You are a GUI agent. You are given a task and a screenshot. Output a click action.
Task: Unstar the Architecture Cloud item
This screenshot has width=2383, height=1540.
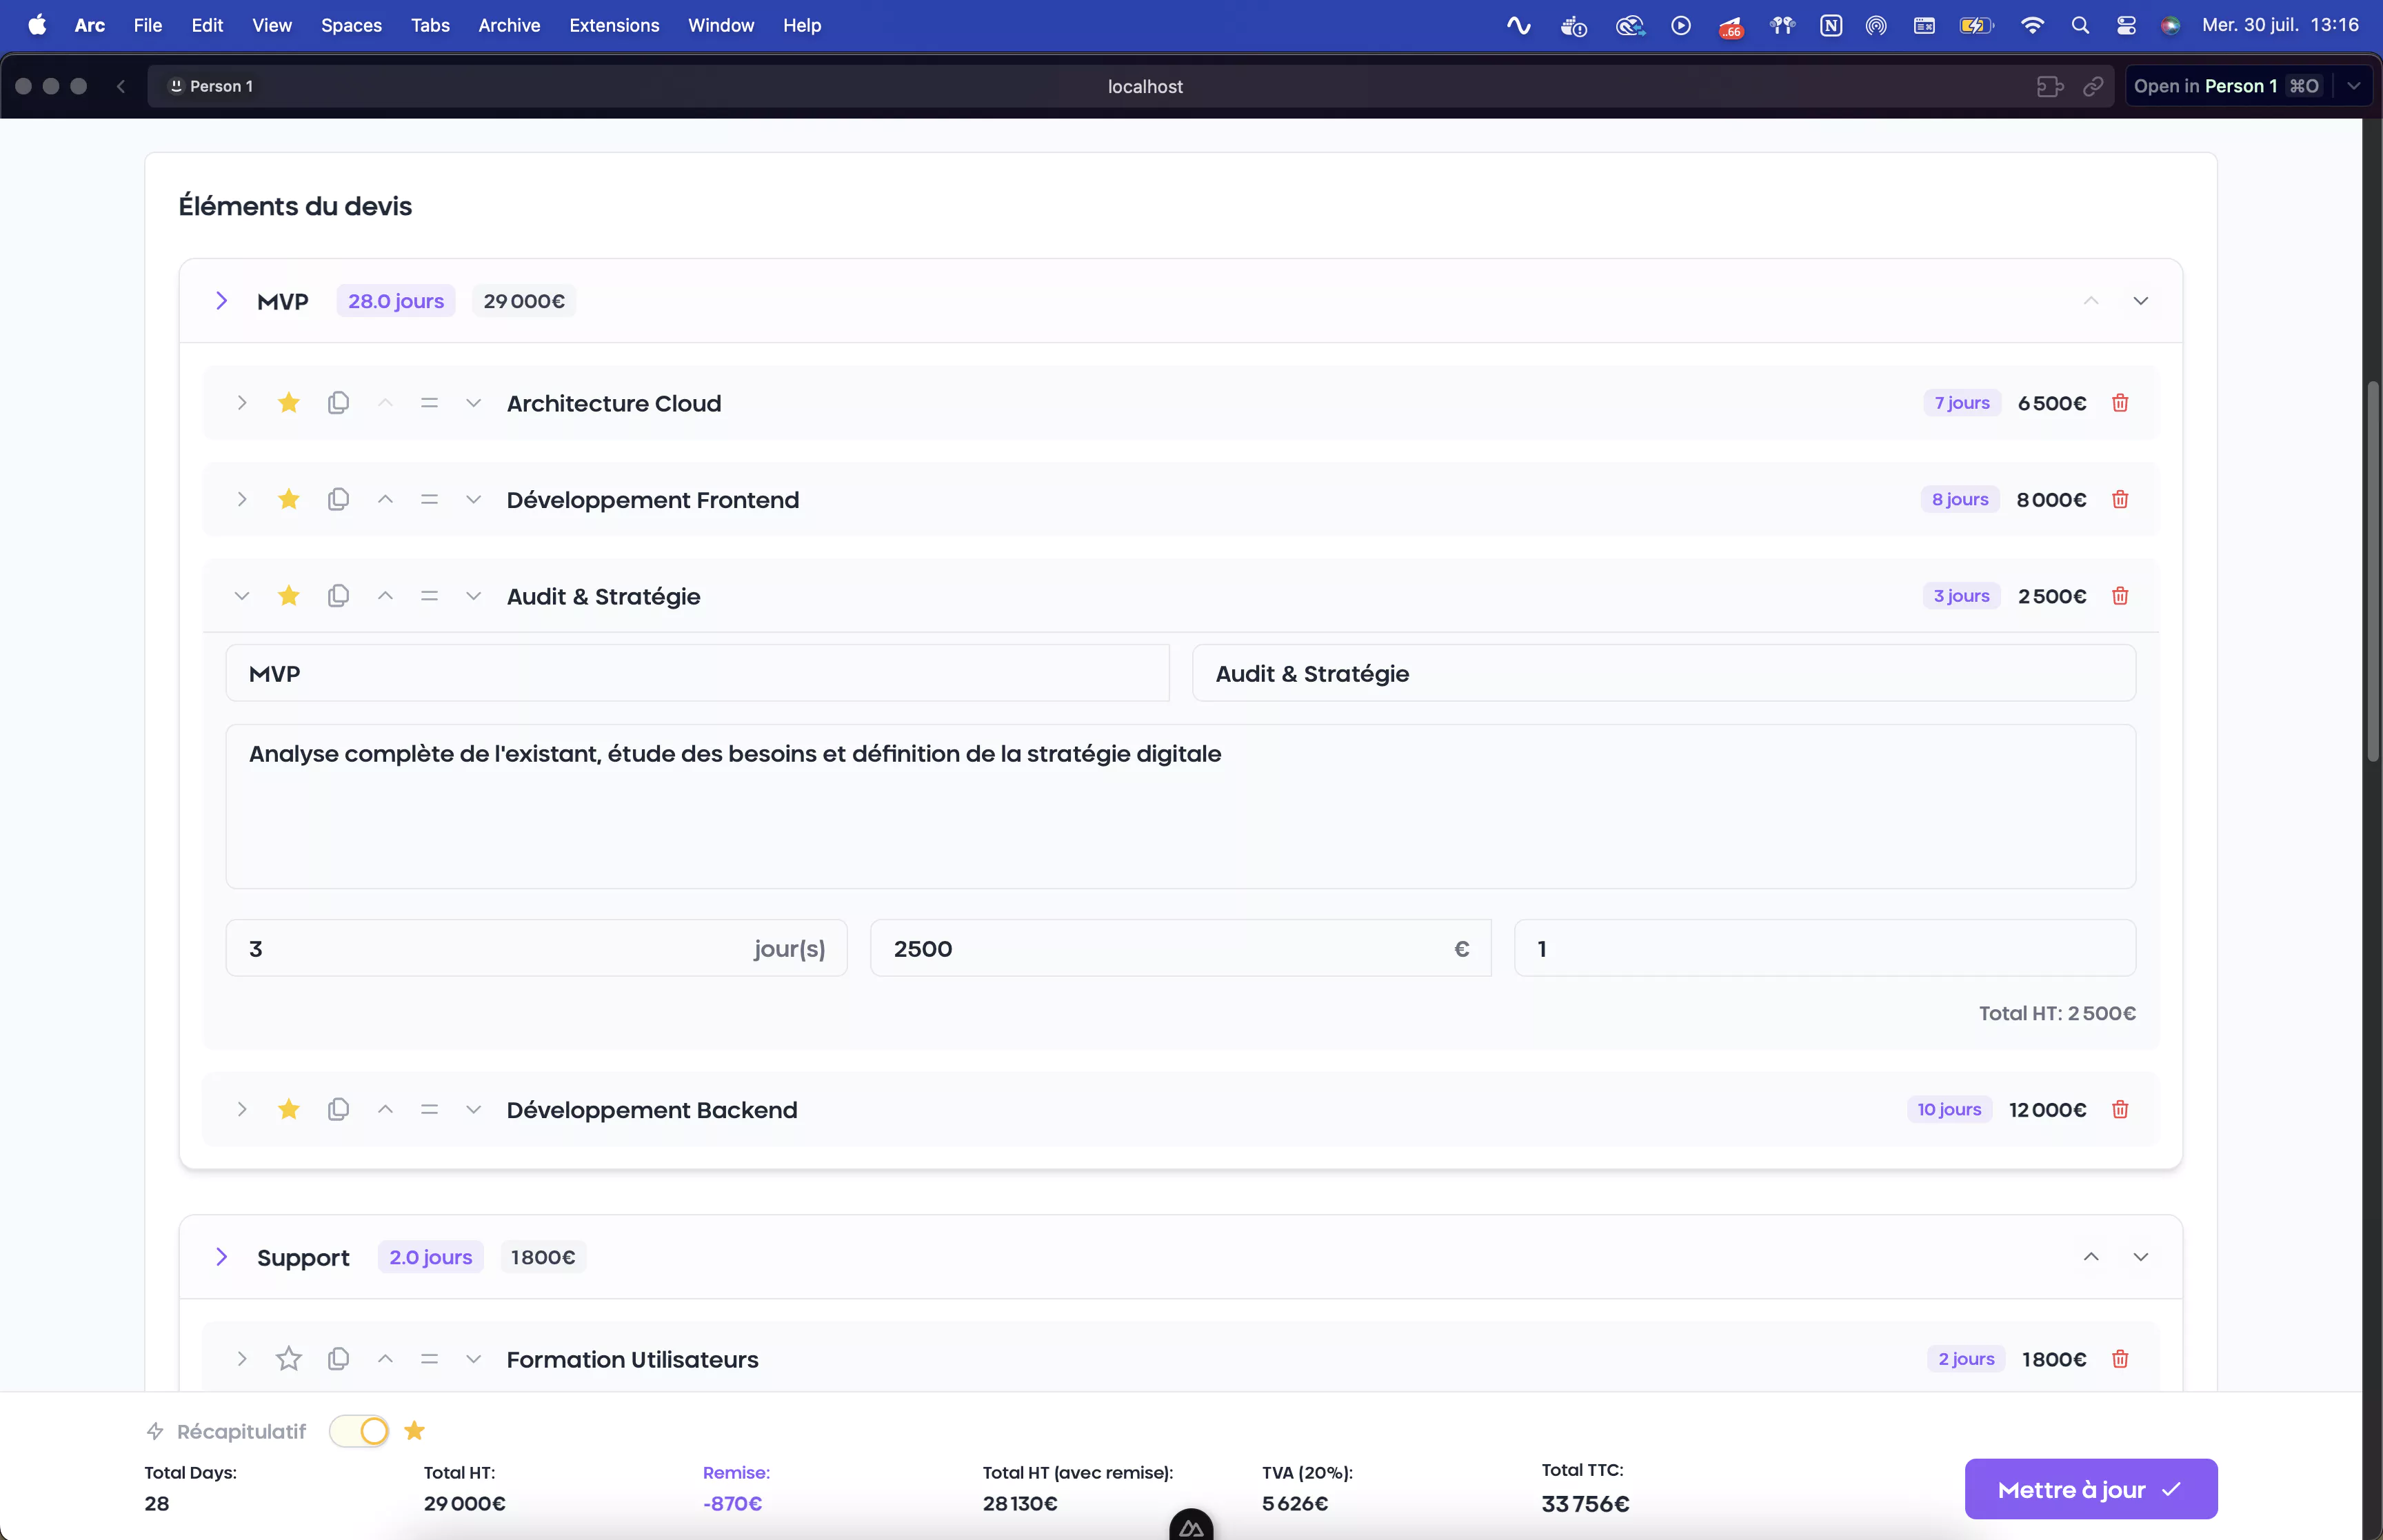pyautogui.click(x=289, y=403)
